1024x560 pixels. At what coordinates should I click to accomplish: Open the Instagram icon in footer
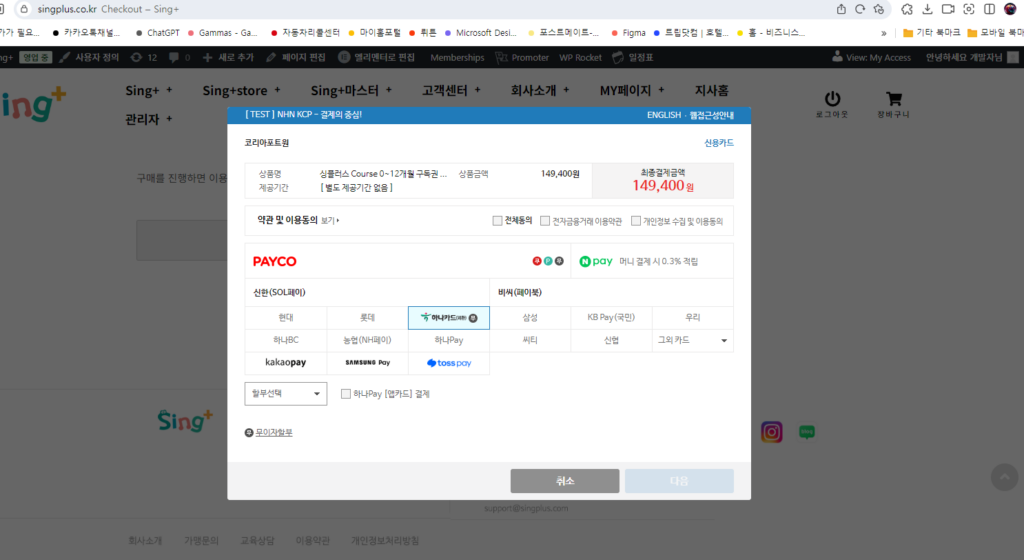tap(771, 432)
